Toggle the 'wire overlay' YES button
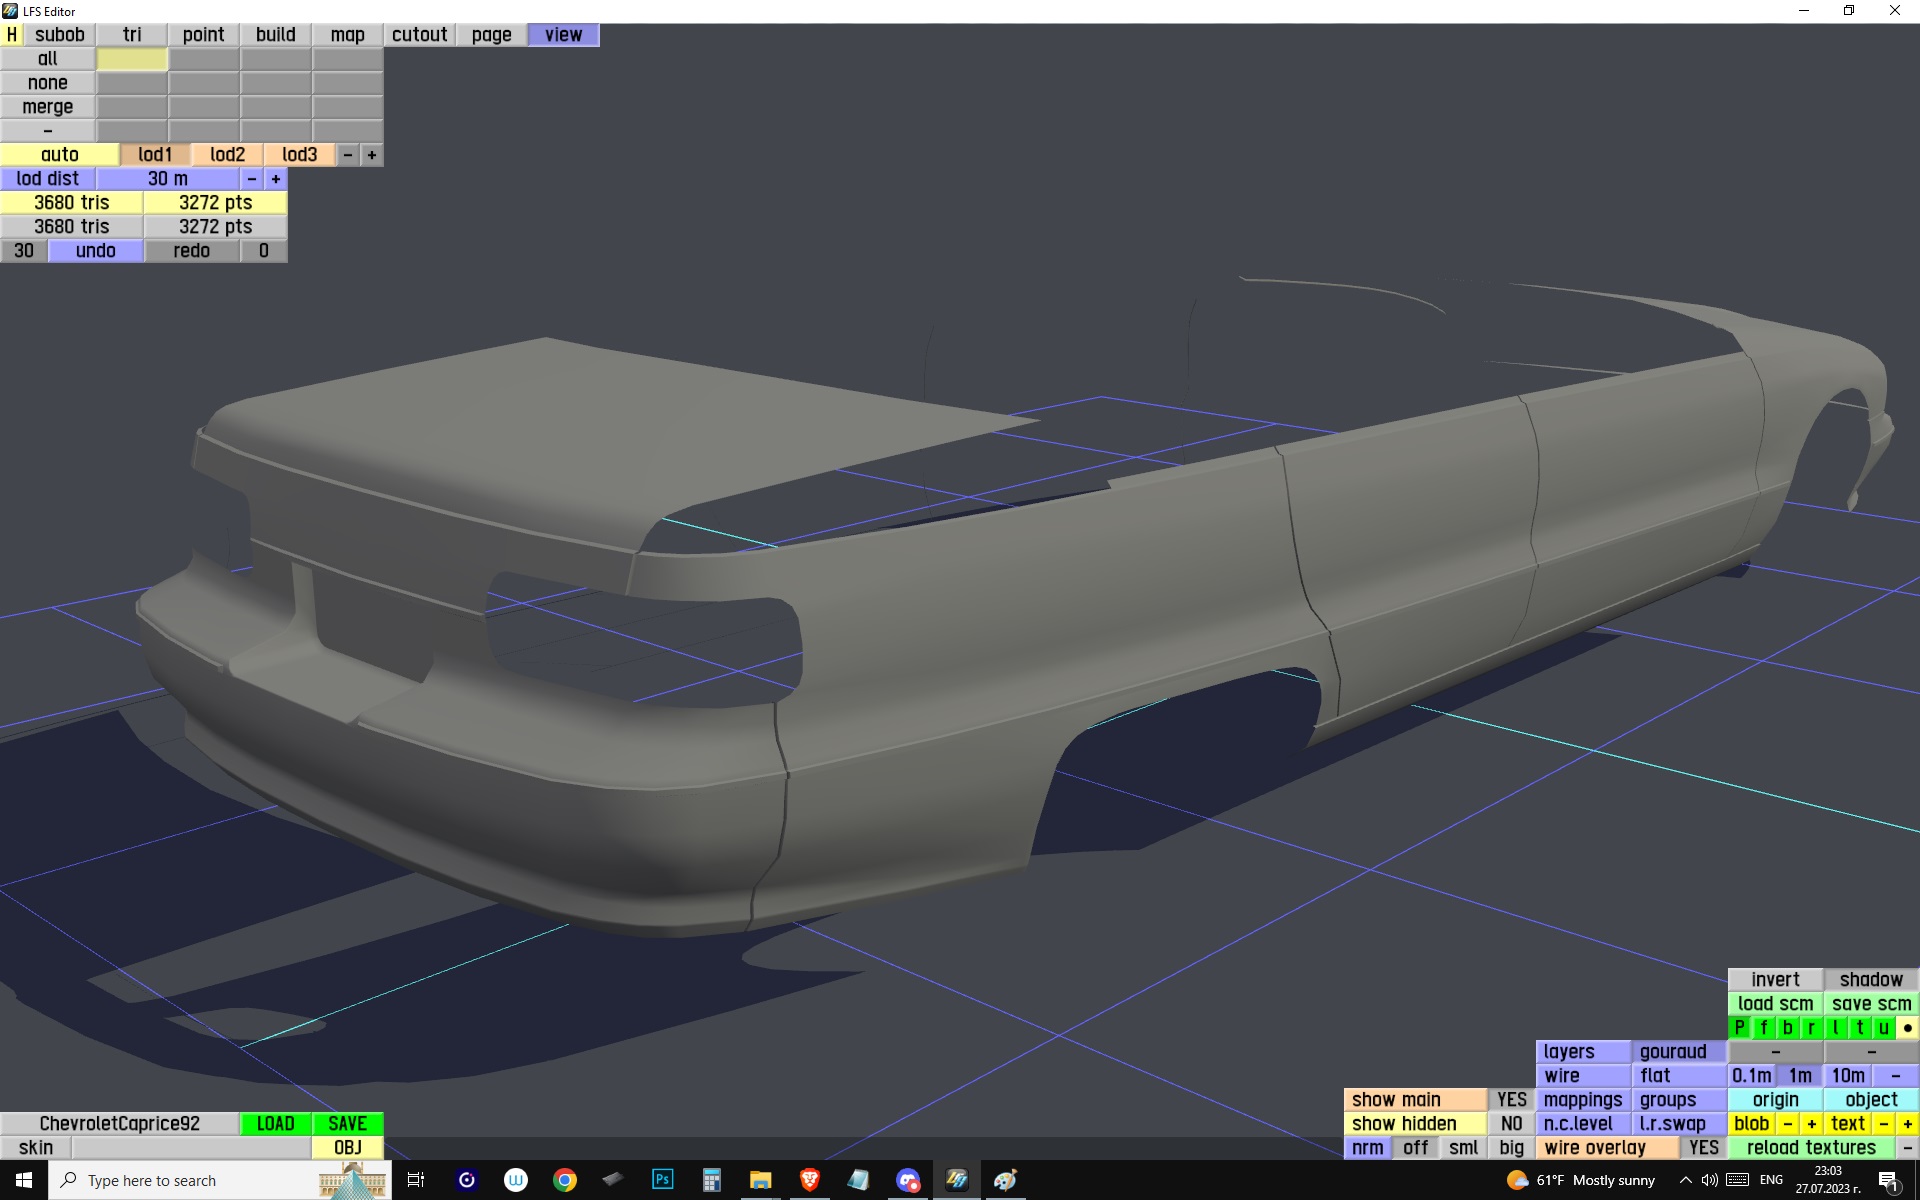Screen dimensions: 1920x1200 pyautogui.click(x=1703, y=1147)
